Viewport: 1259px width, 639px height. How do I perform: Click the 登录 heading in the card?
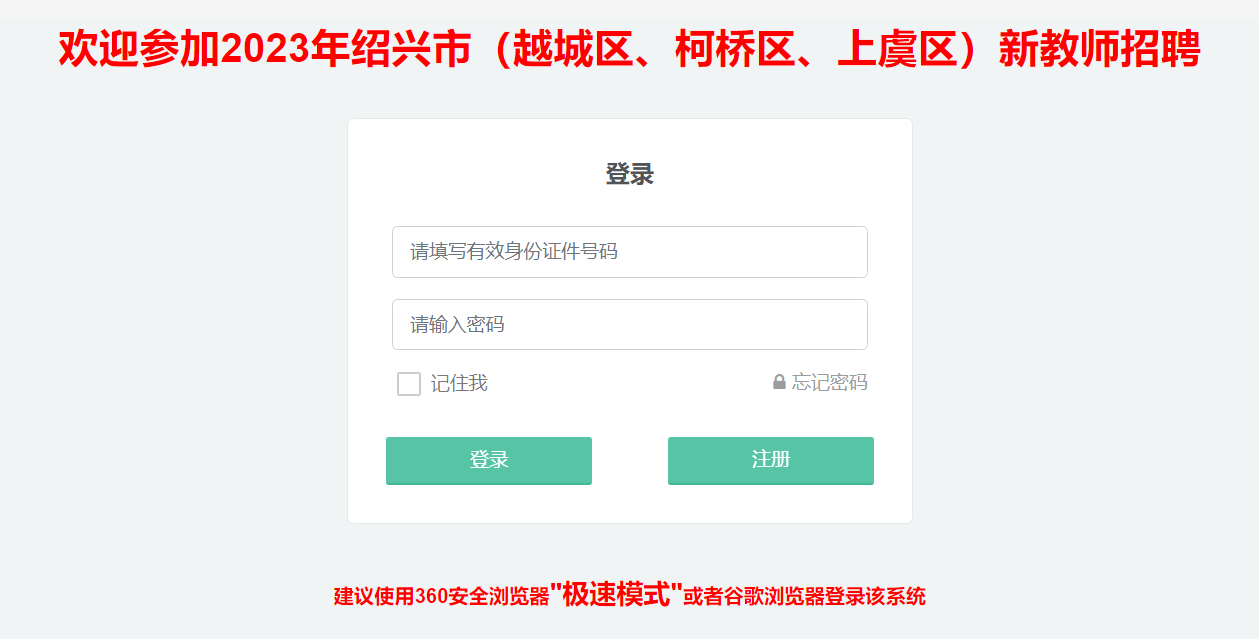[x=629, y=174]
